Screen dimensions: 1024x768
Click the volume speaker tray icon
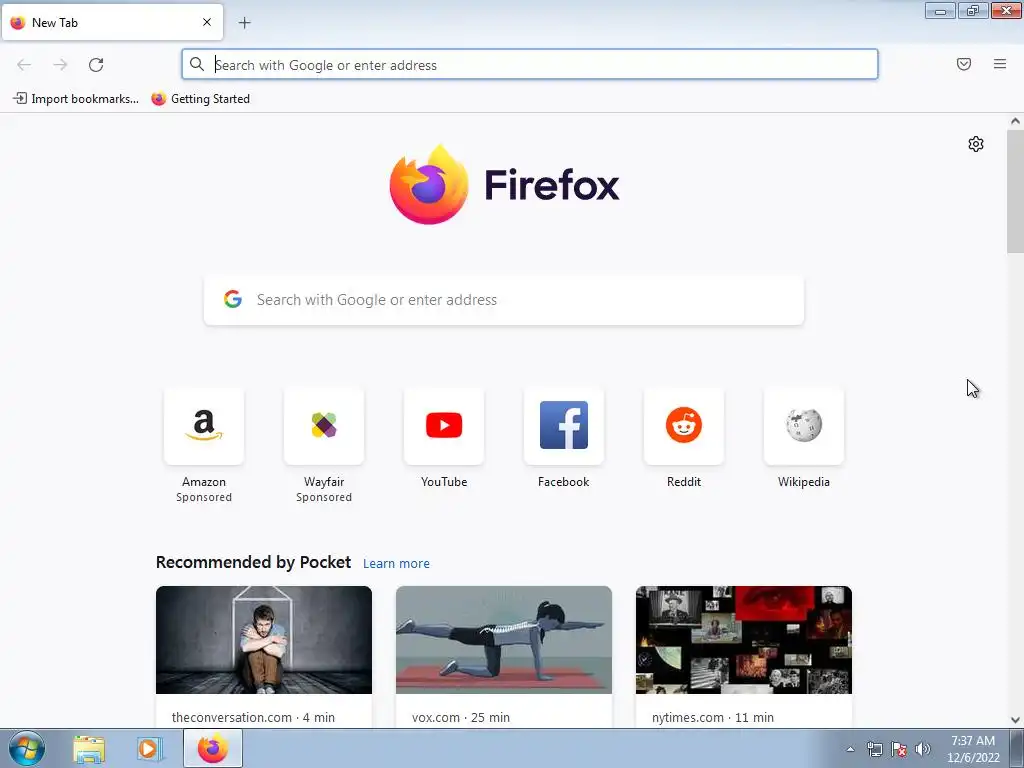click(923, 749)
